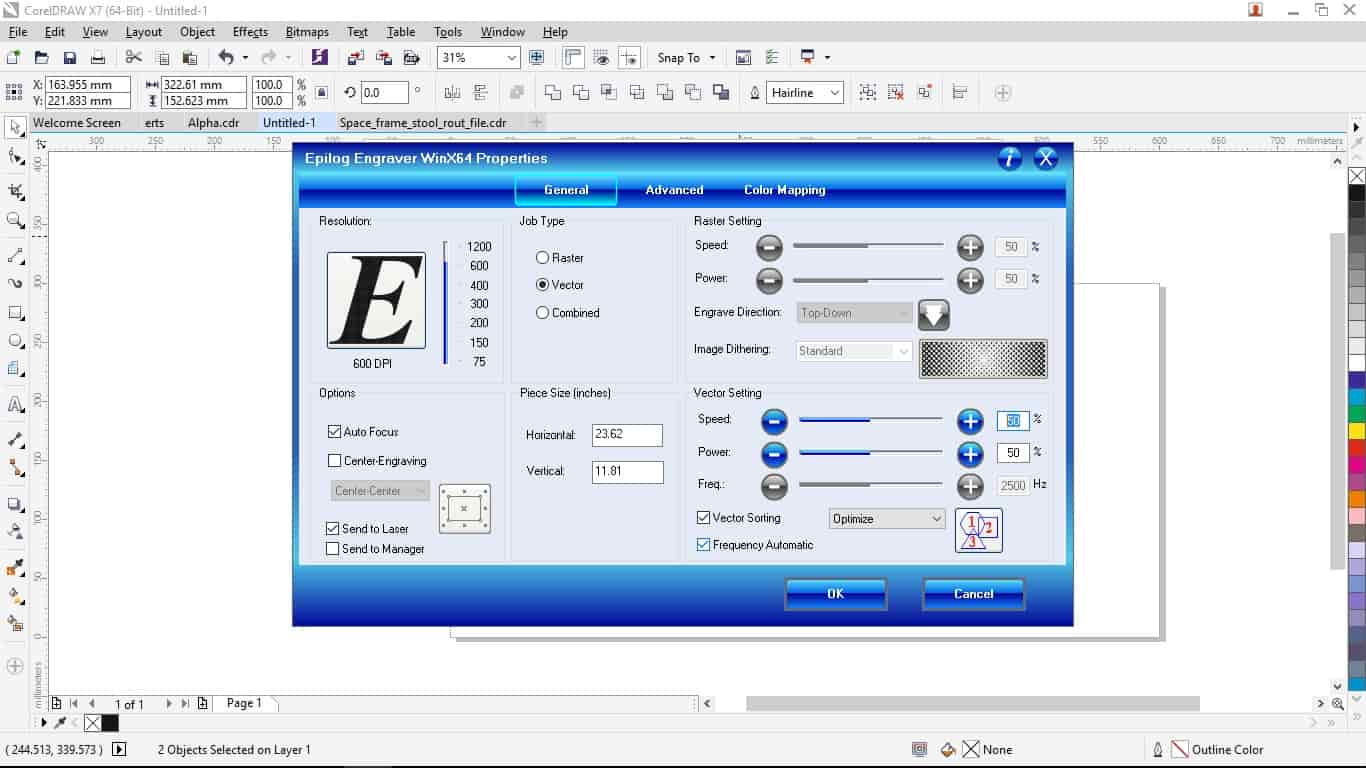Enable the Center-Engraving checkbox
1366x768 pixels.
coord(335,461)
